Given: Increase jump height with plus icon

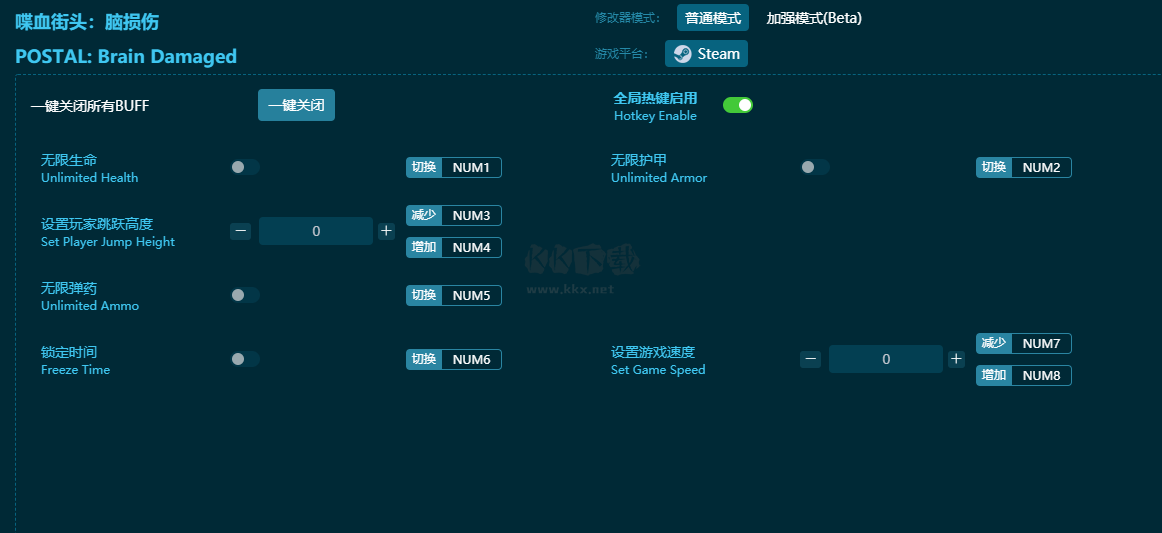Looking at the screenshot, I should 386,231.
